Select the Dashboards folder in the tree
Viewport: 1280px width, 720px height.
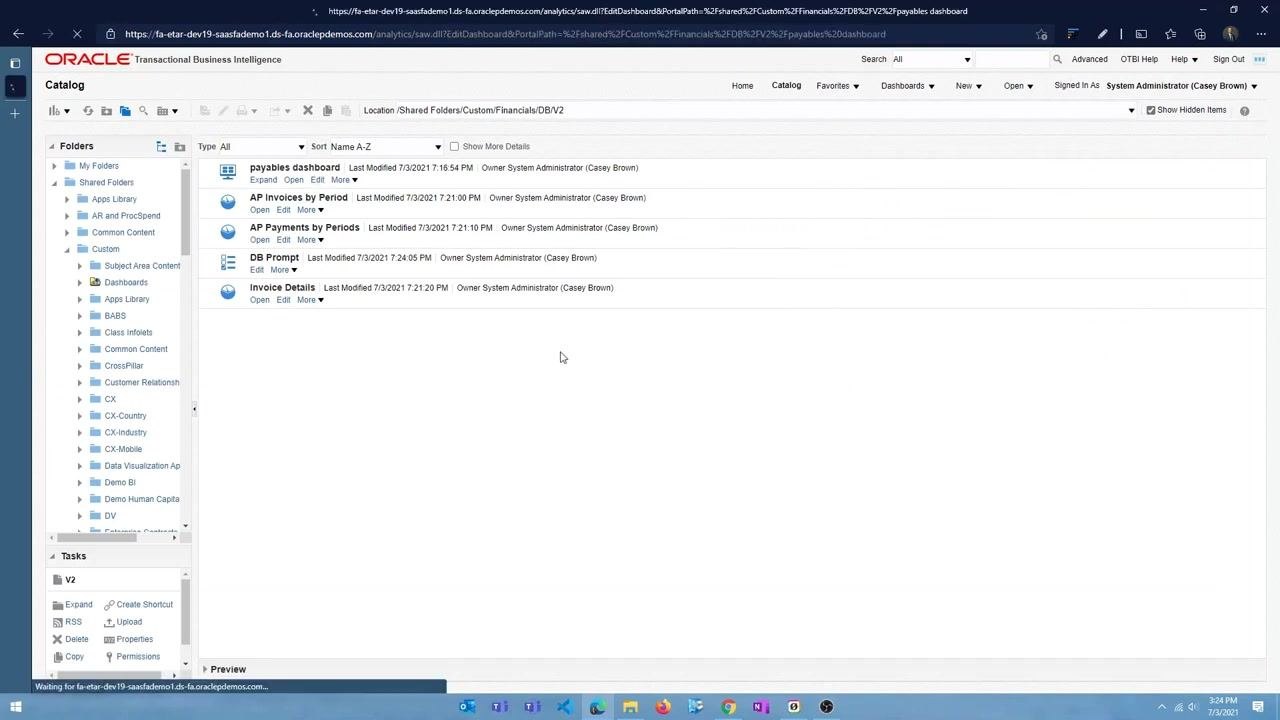tap(126, 282)
